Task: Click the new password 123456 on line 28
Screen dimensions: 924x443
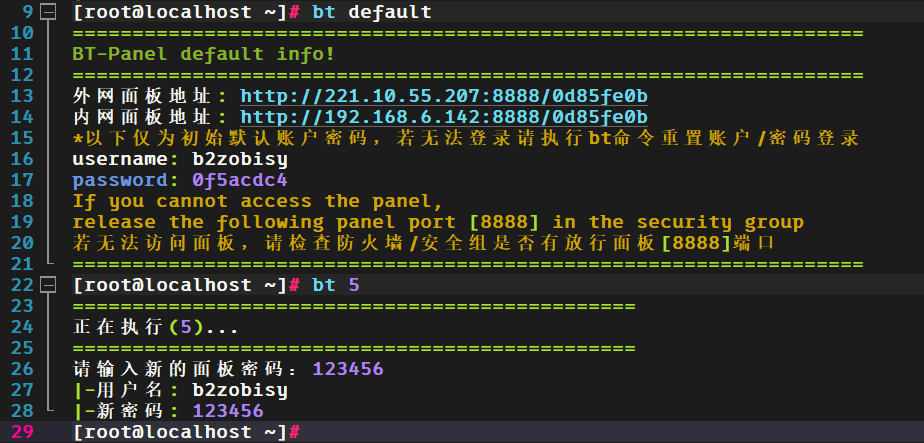Action: 228,411
